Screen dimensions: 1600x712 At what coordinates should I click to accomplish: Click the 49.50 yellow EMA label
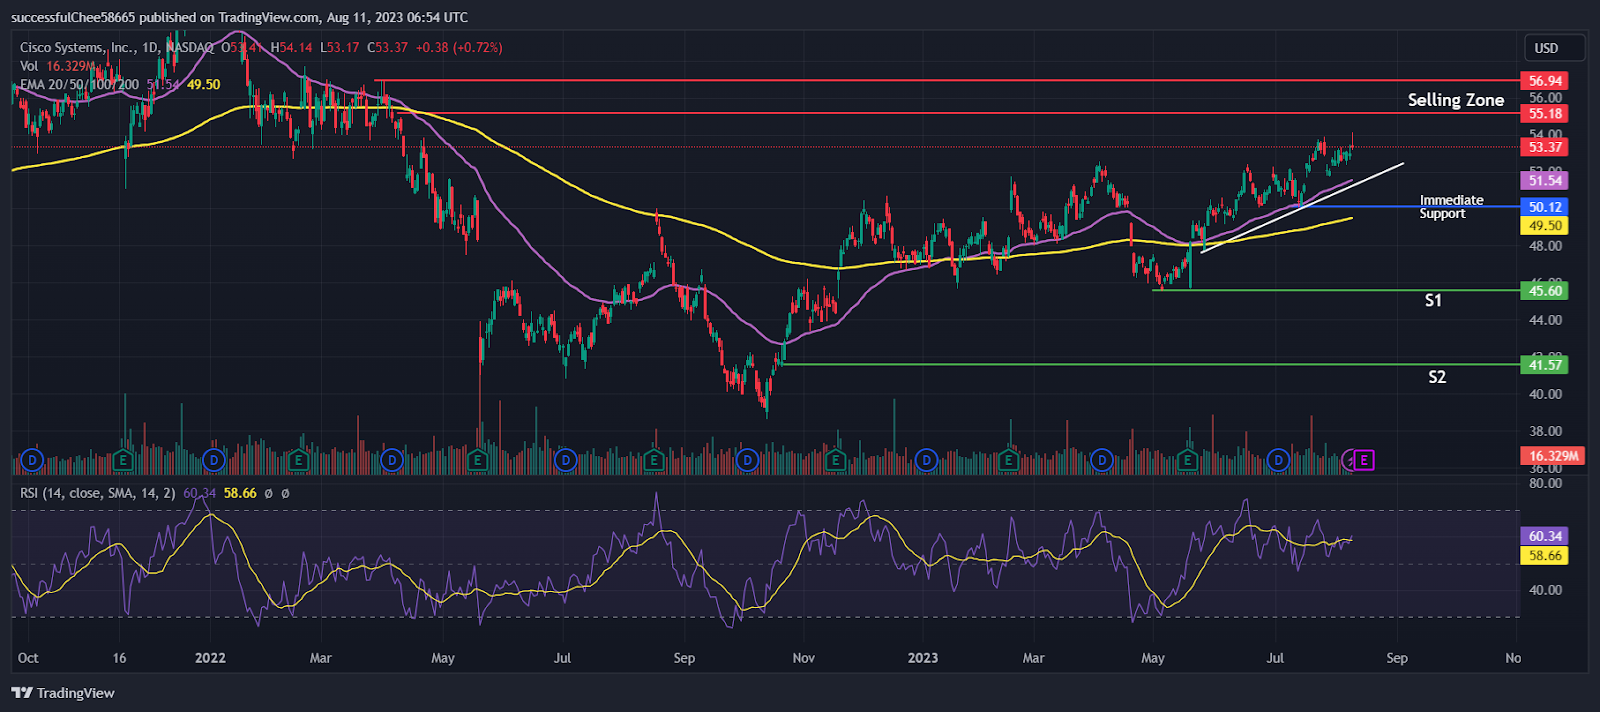pos(1545,226)
